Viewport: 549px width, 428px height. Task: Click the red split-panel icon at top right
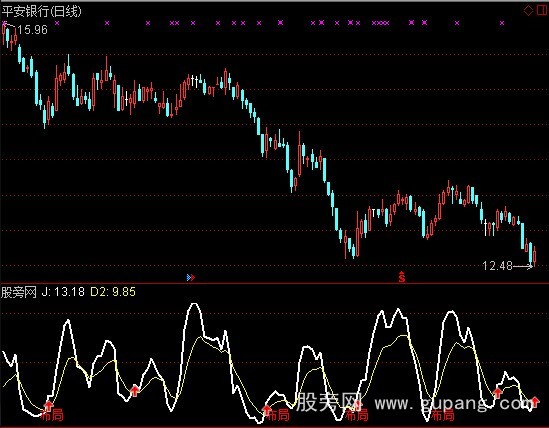[542, 10]
